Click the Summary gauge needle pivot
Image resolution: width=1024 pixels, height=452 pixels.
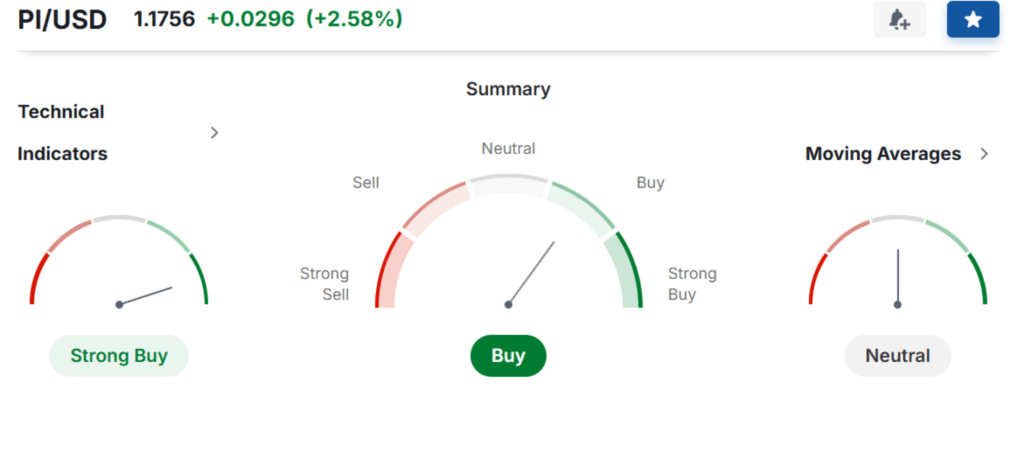click(508, 304)
